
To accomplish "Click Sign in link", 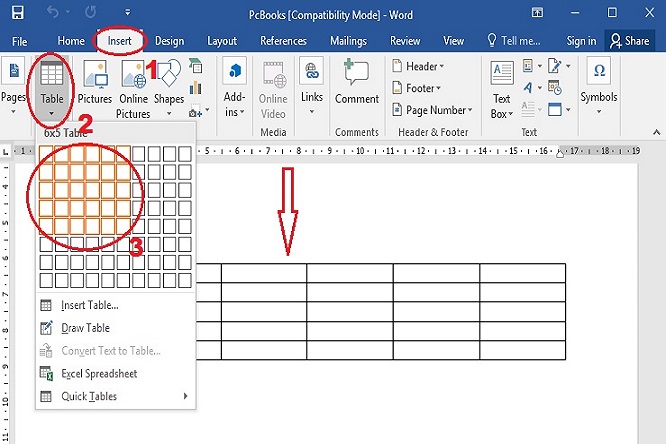I will (581, 41).
